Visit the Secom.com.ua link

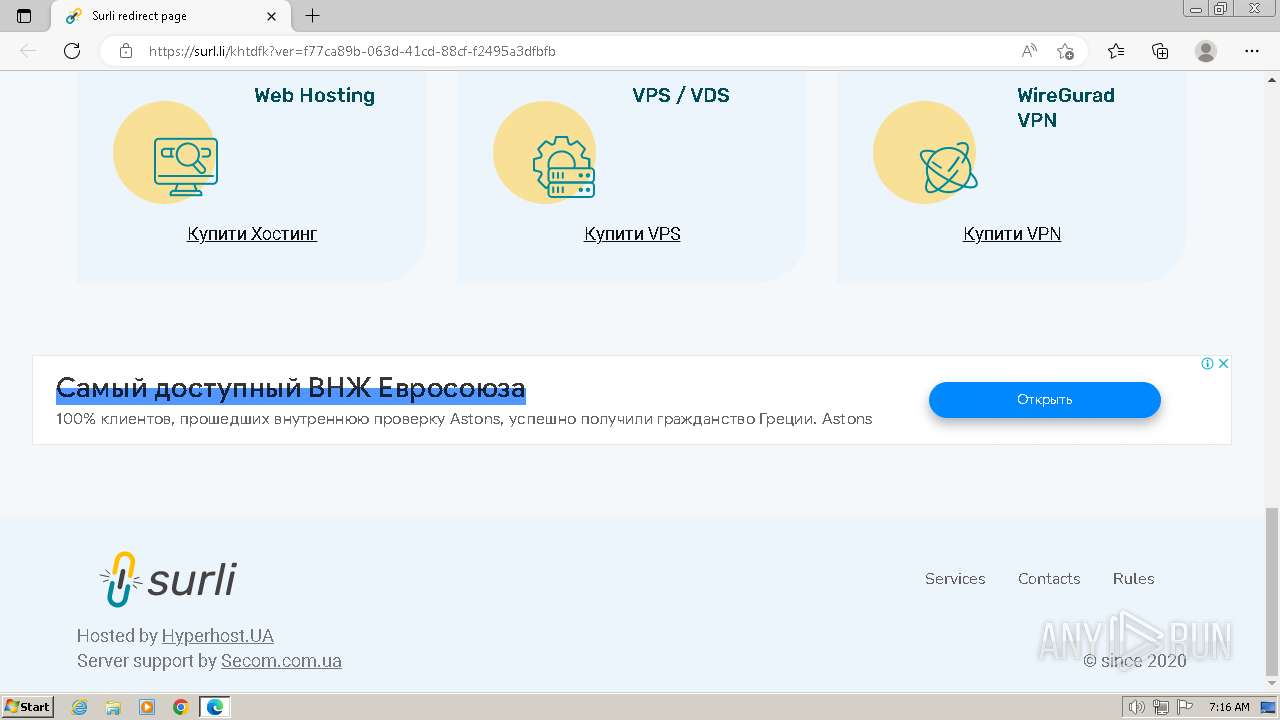click(x=281, y=661)
